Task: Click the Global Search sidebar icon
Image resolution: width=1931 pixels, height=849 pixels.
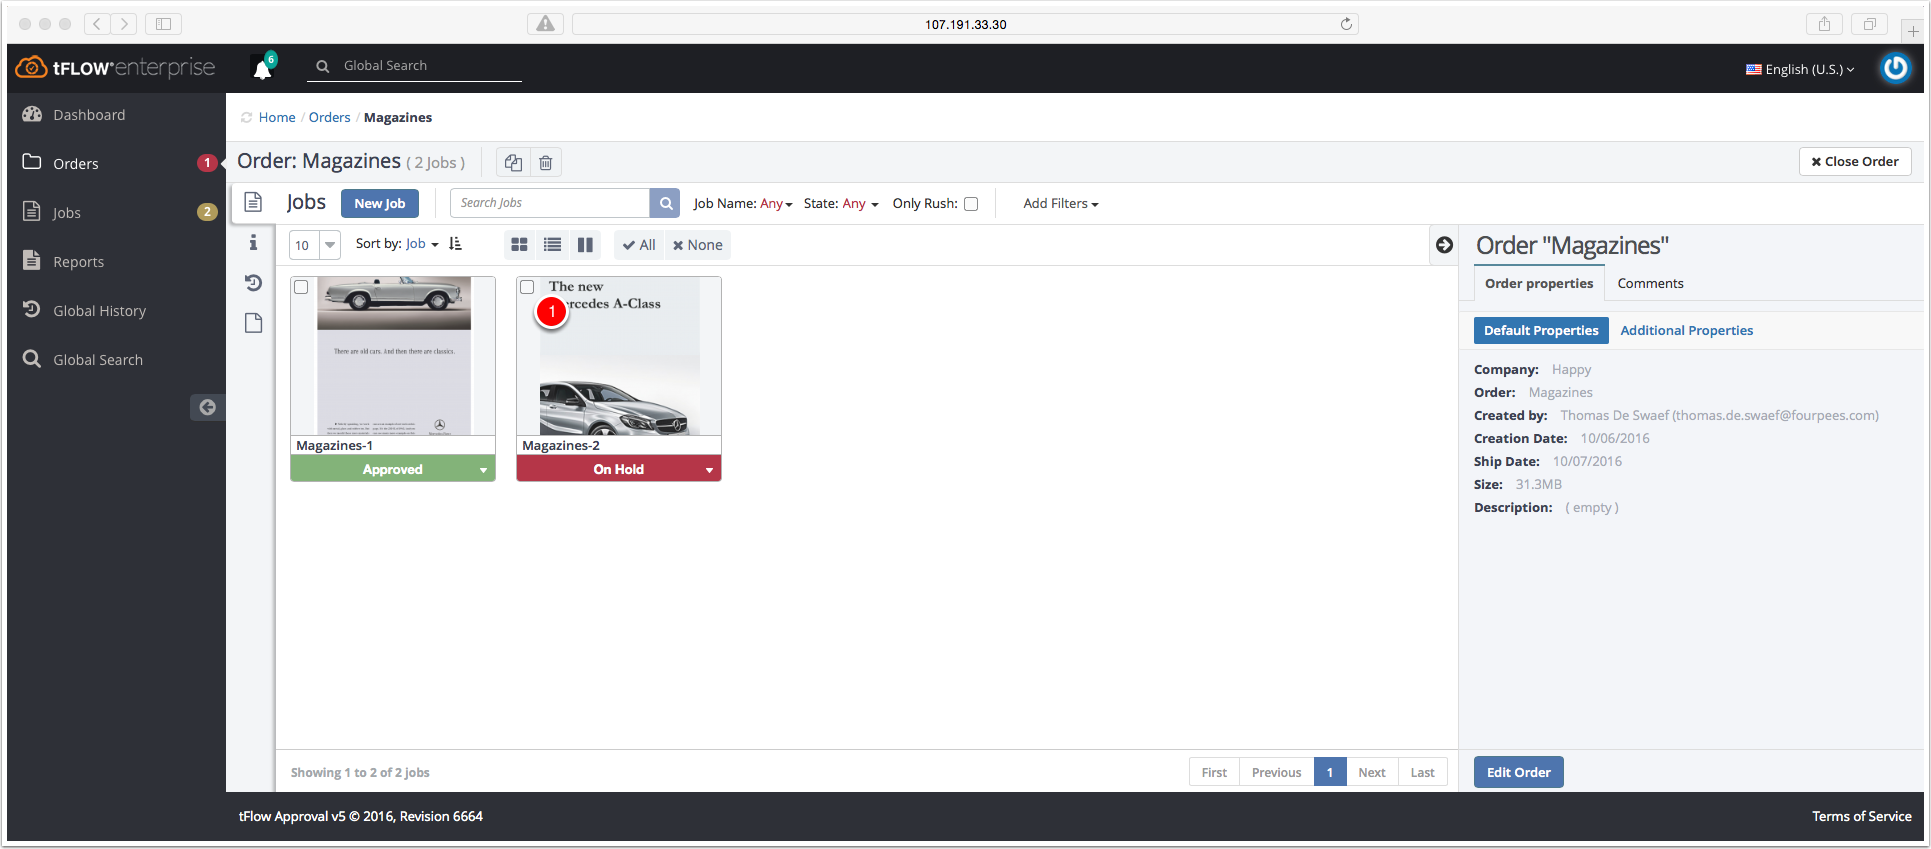Action: tap(32, 359)
